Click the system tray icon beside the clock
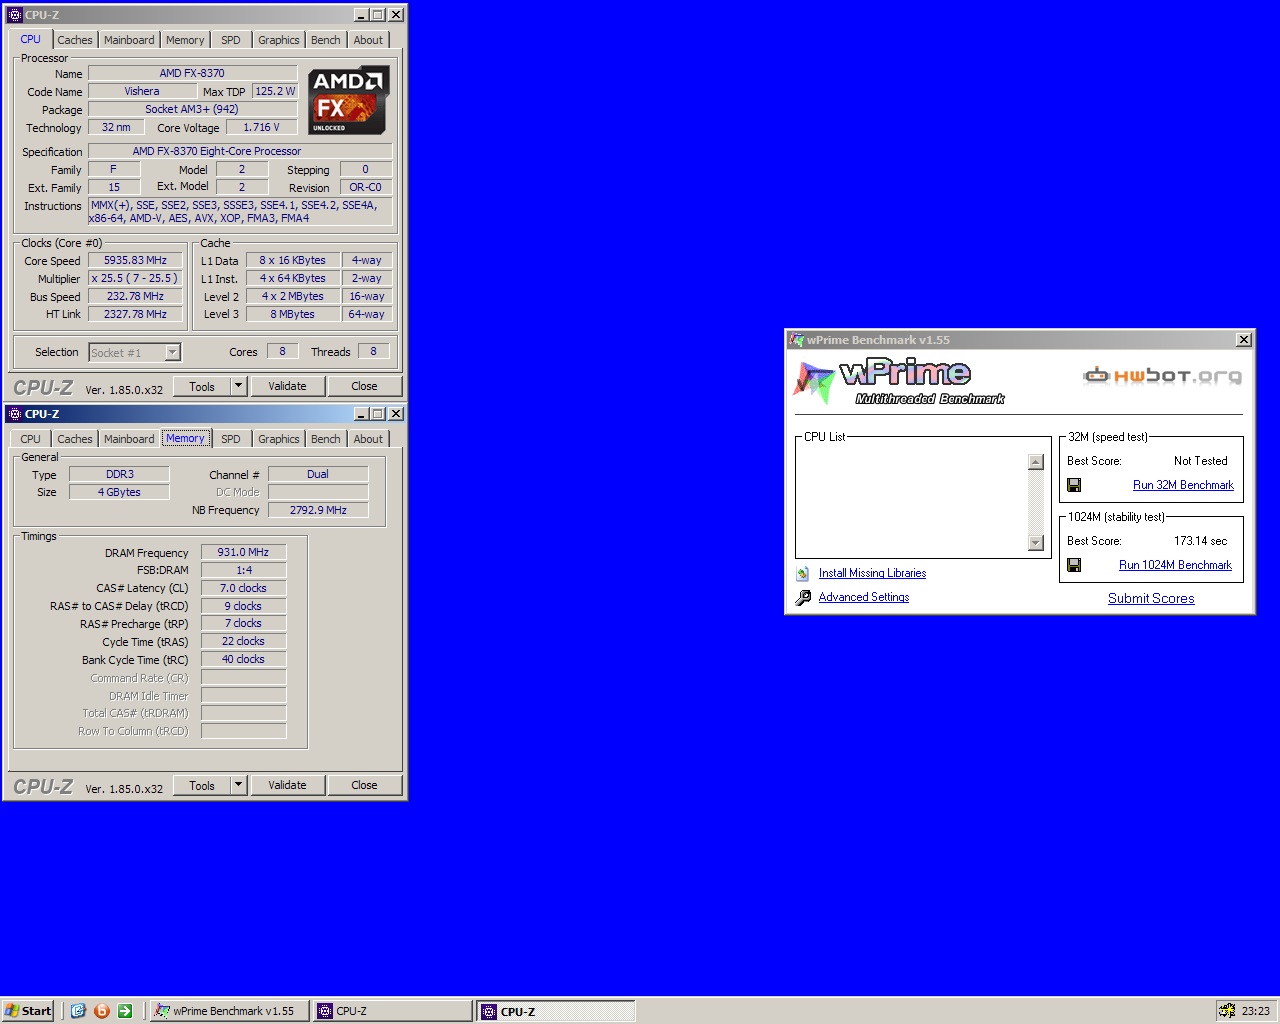This screenshot has height=1024, width=1280. click(x=1226, y=1011)
